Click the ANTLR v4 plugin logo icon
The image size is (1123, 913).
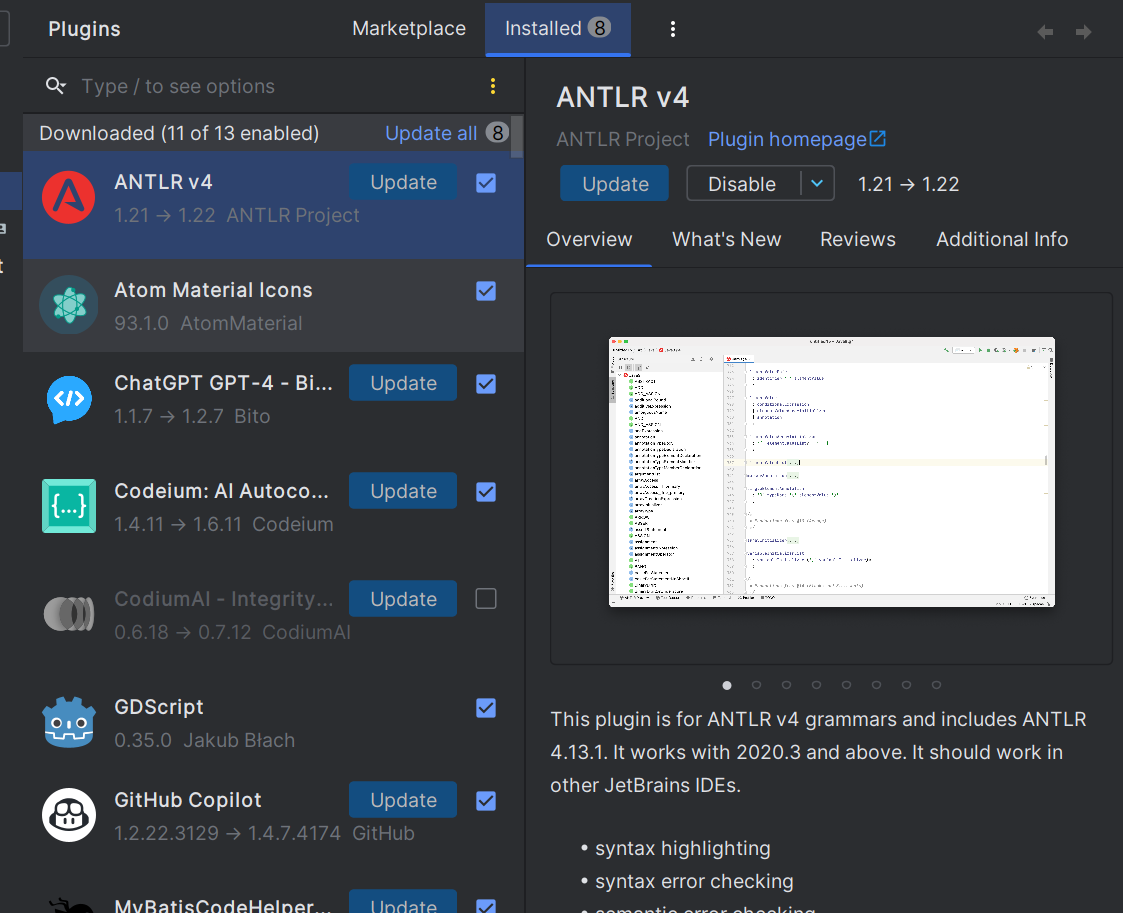(x=69, y=198)
